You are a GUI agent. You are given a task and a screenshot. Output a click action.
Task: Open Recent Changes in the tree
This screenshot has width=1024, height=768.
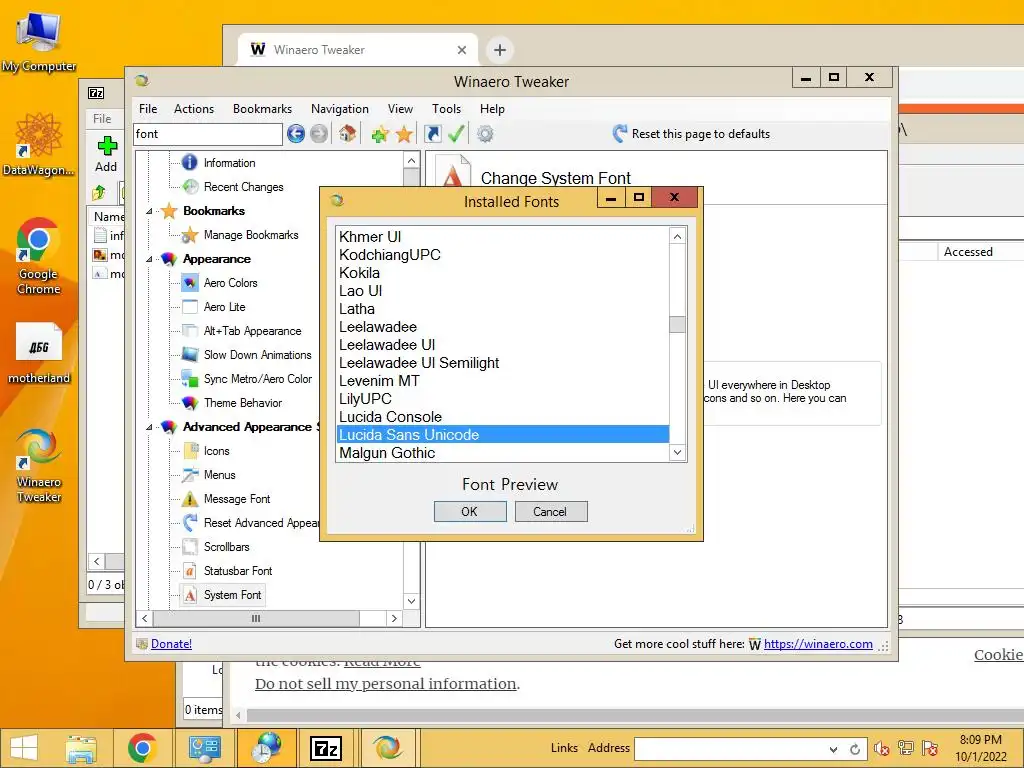click(x=244, y=187)
